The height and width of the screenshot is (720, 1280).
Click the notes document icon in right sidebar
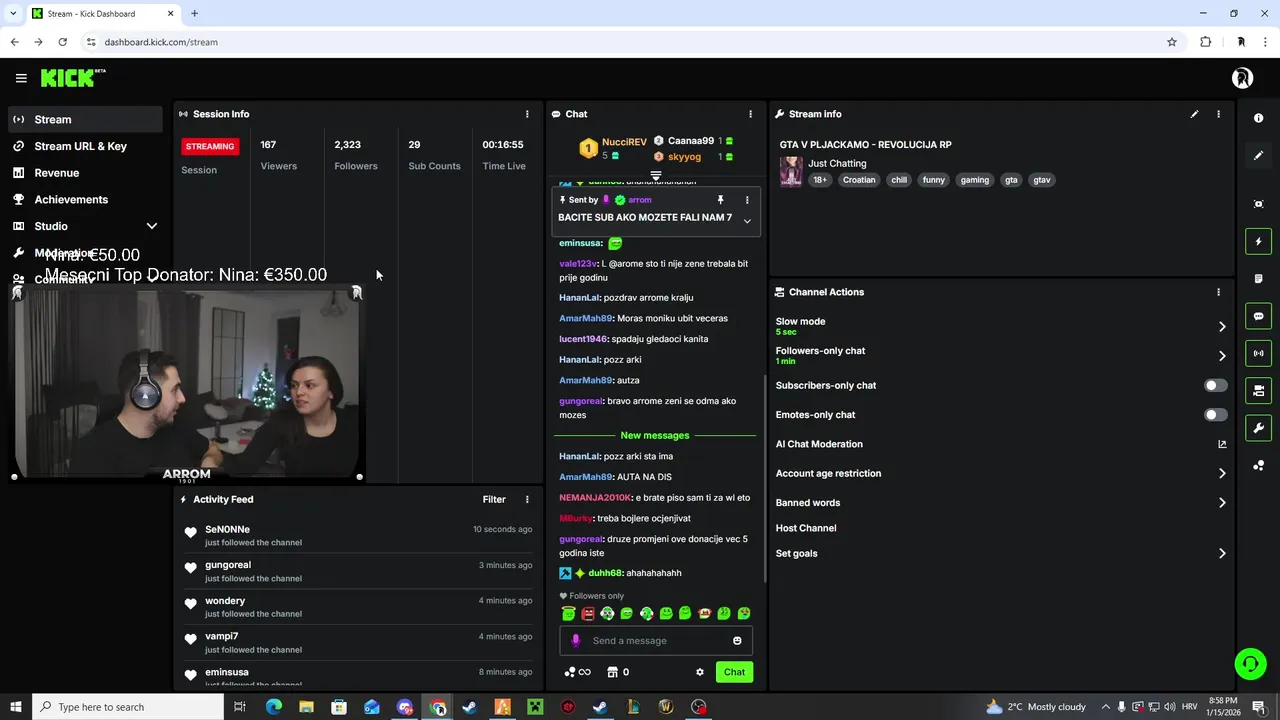tap(1258, 278)
